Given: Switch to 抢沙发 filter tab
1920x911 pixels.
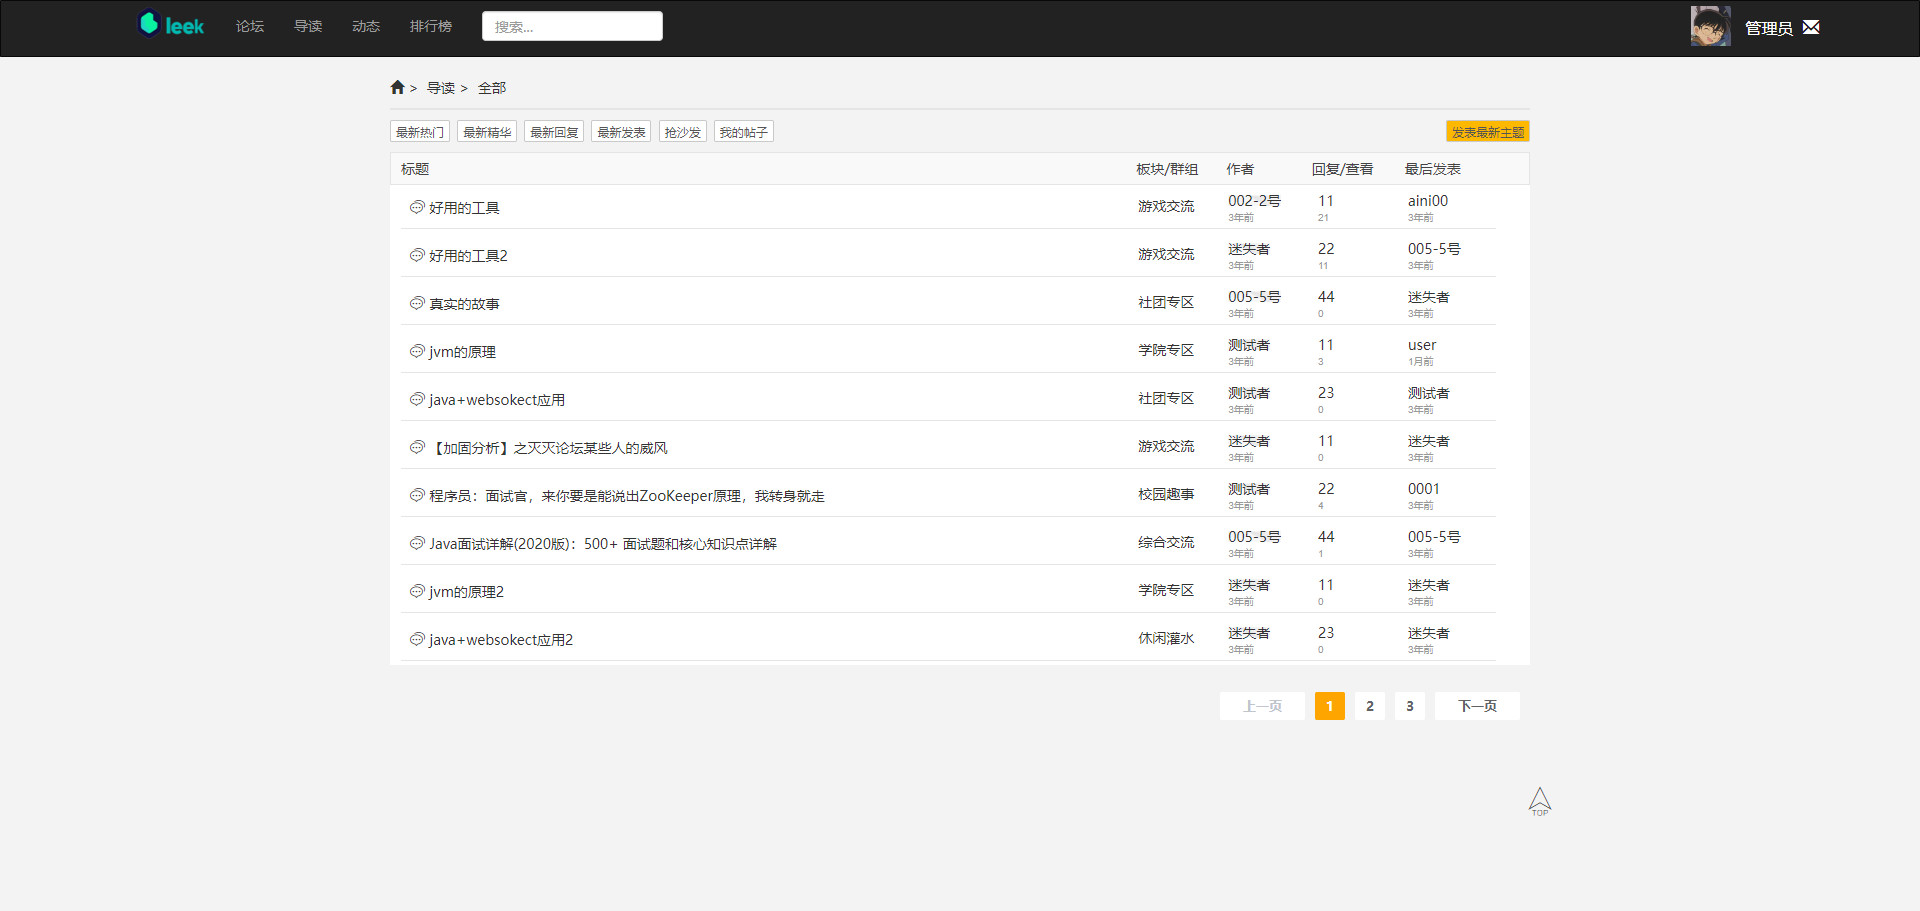Looking at the screenshot, I should 683,132.
